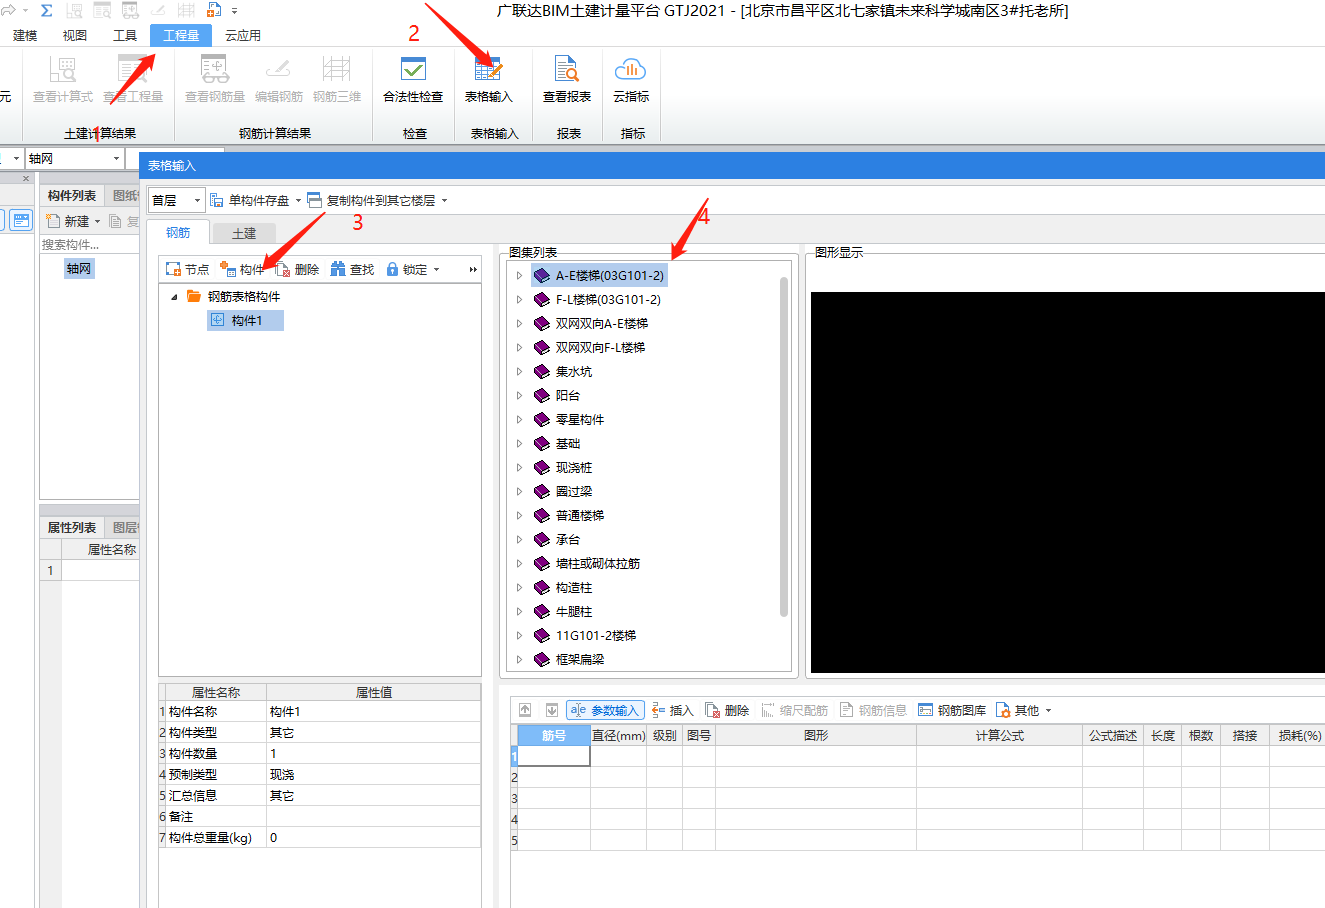
Task: Expand 基础 atlas node
Action: (x=519, y=443)
